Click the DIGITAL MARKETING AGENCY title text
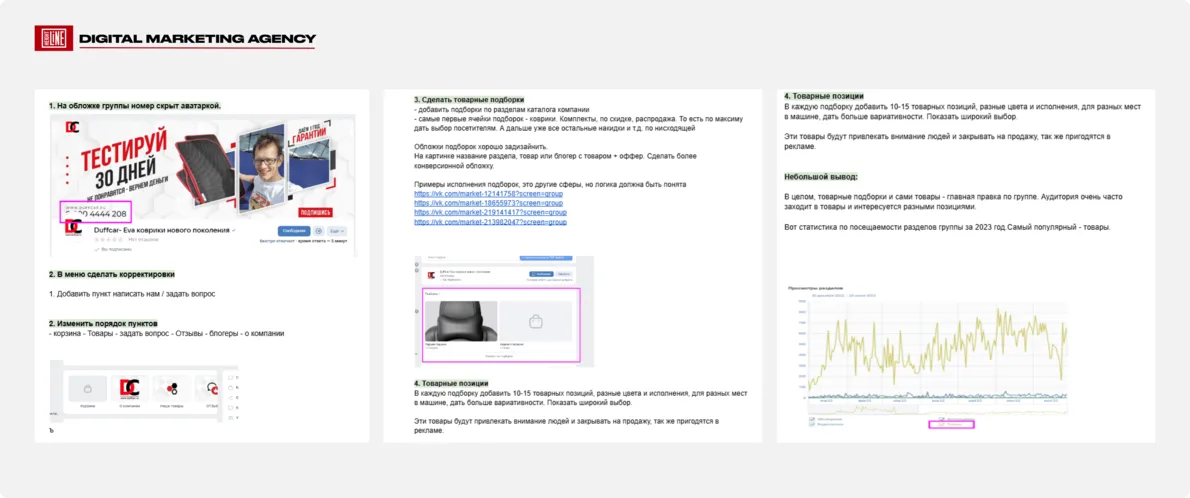The height and width of the screenshot is (498, 1190). click(197, 39)
